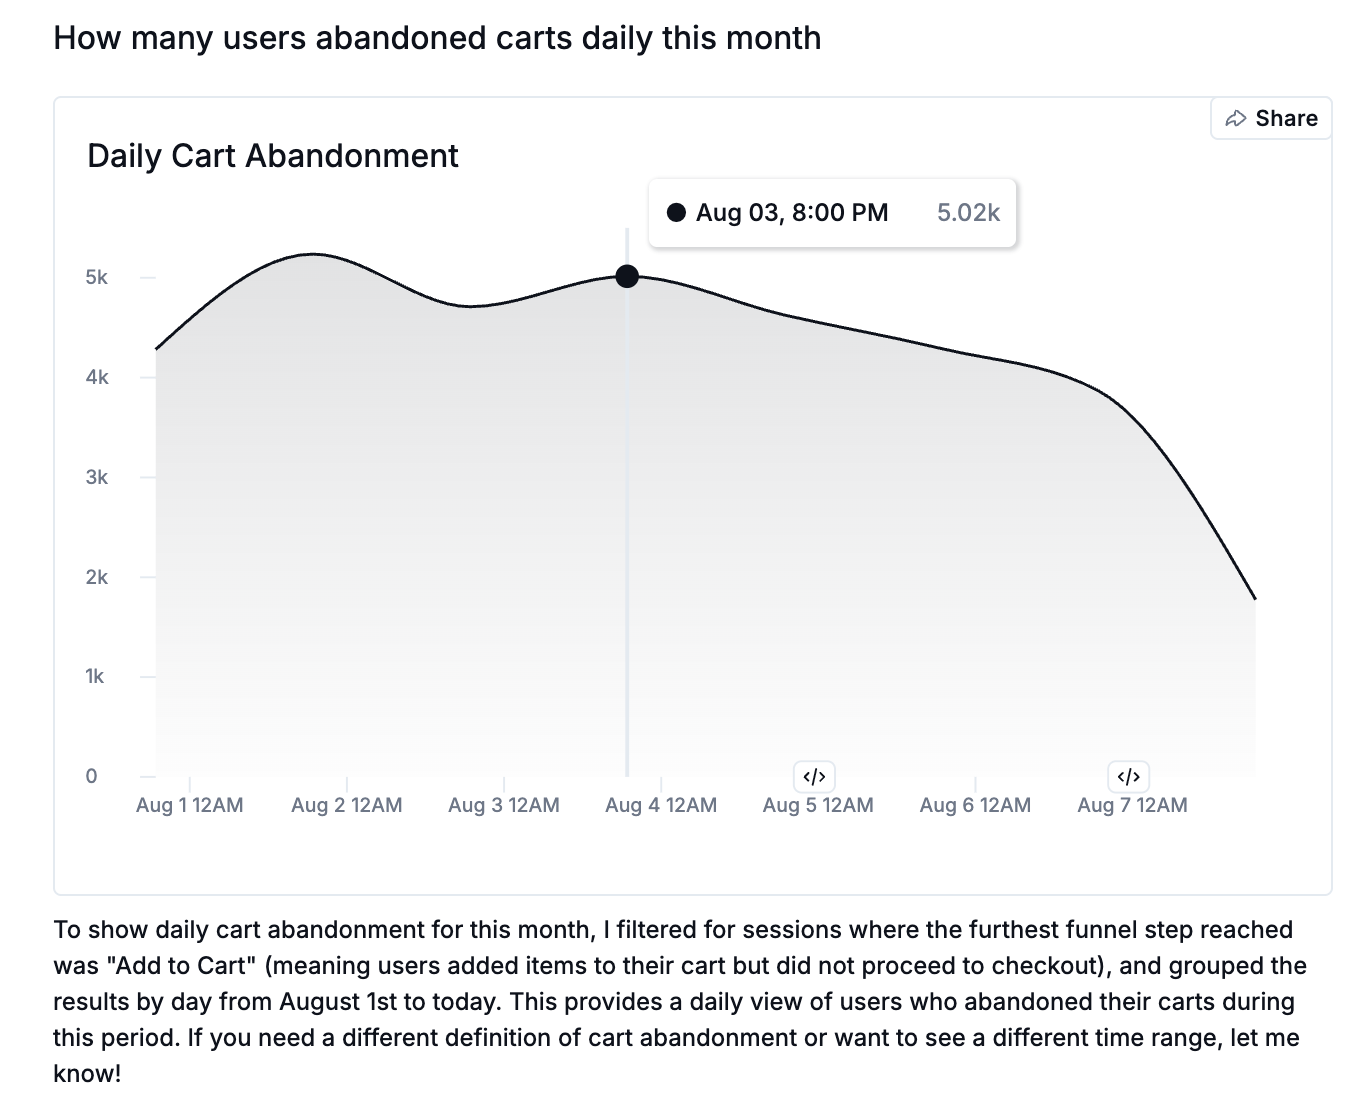The width and height of the screenshot is (1358, 1106).
Task: Click the Aug 2 12AM axis label
Action: point(346,805)
